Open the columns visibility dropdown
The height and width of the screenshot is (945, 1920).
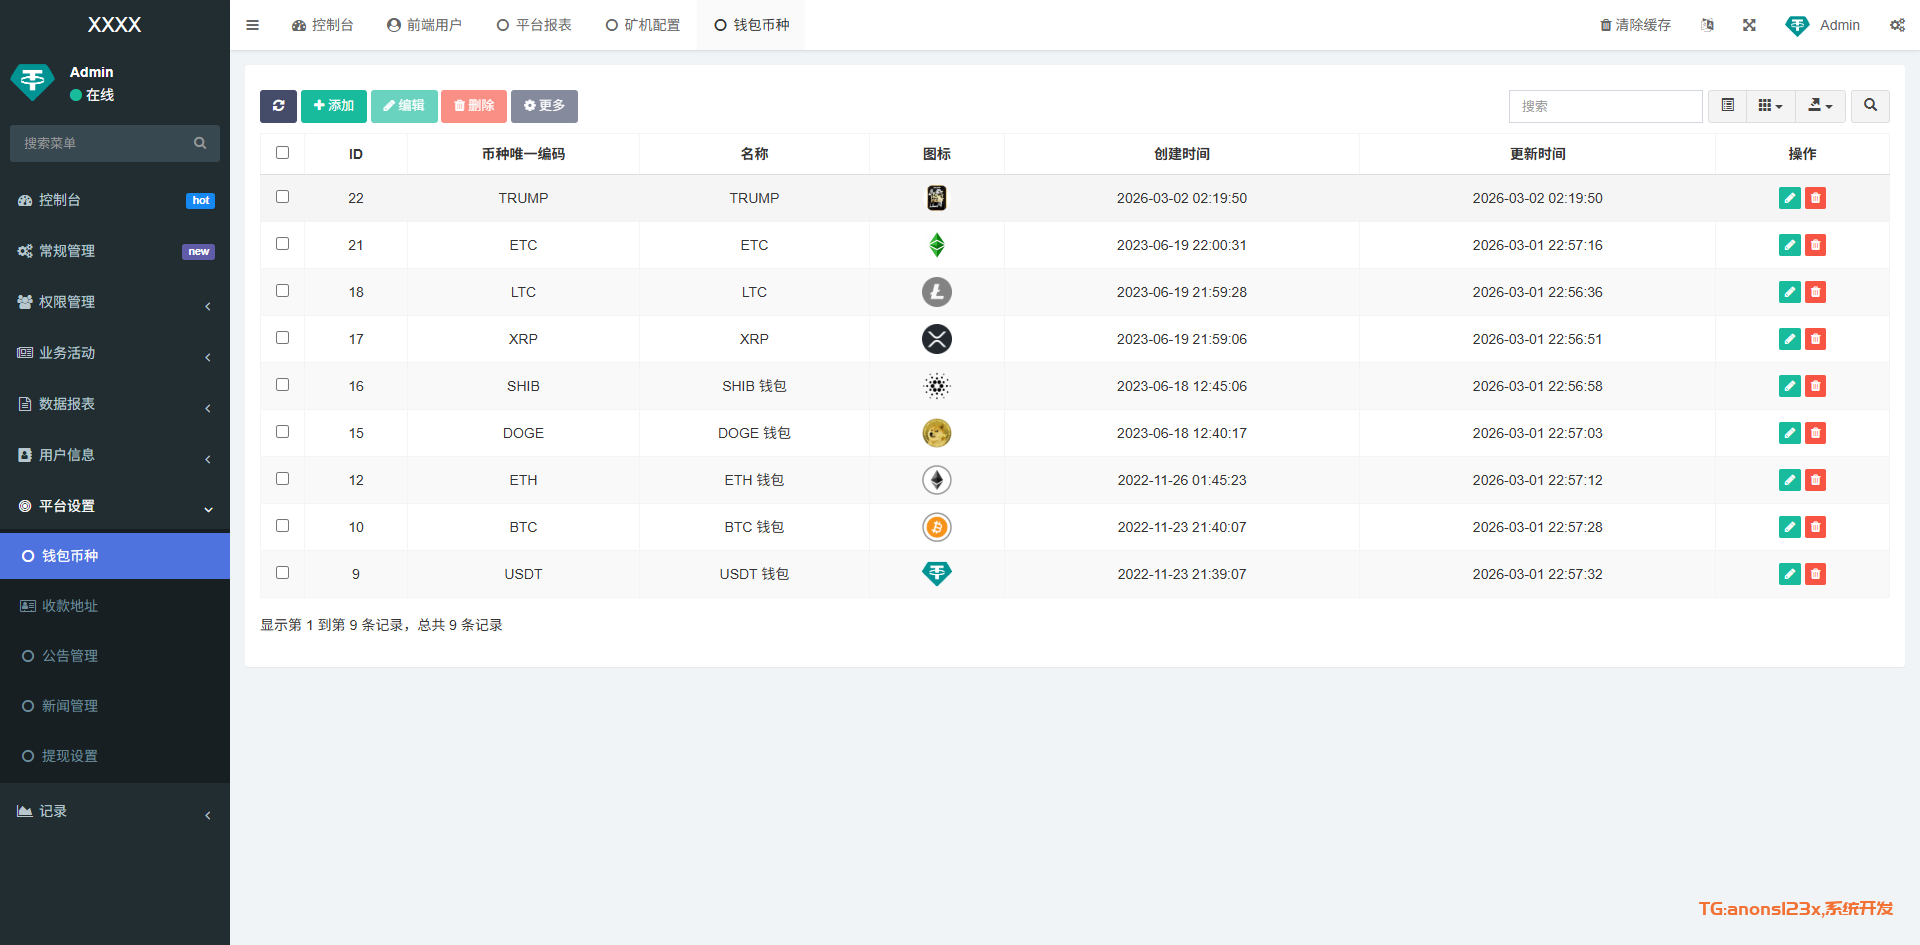[x=1770, y=106]
